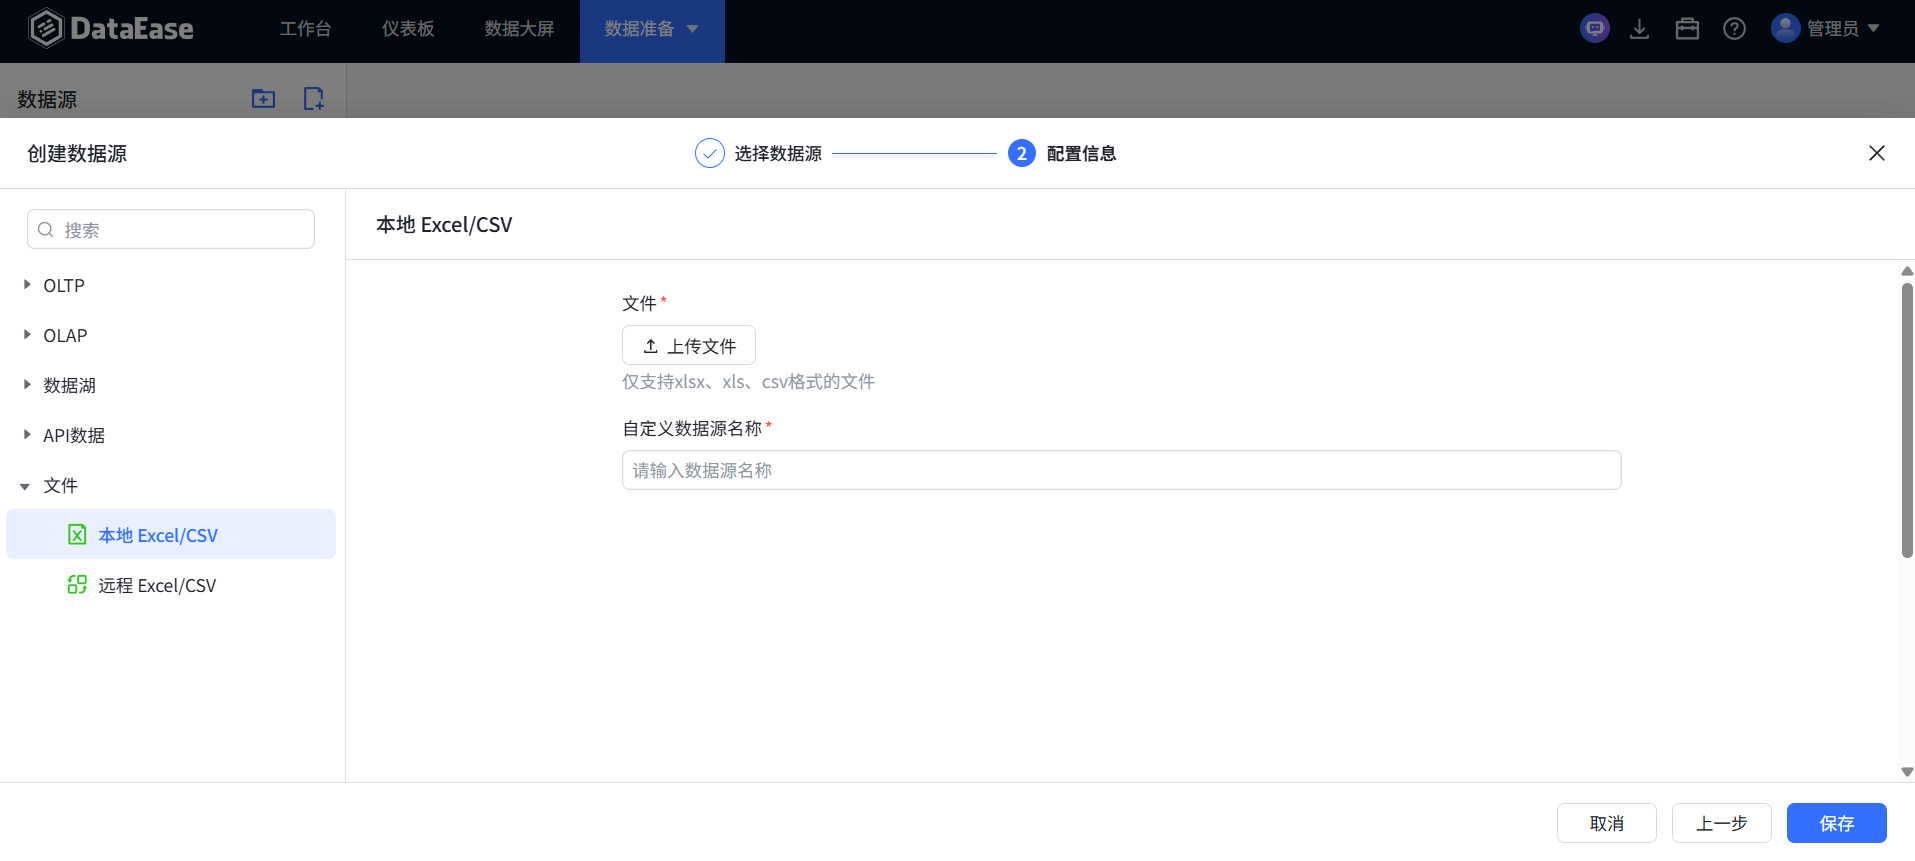
Task: Go back to step 选择数据源
Action: click(758, 153)
